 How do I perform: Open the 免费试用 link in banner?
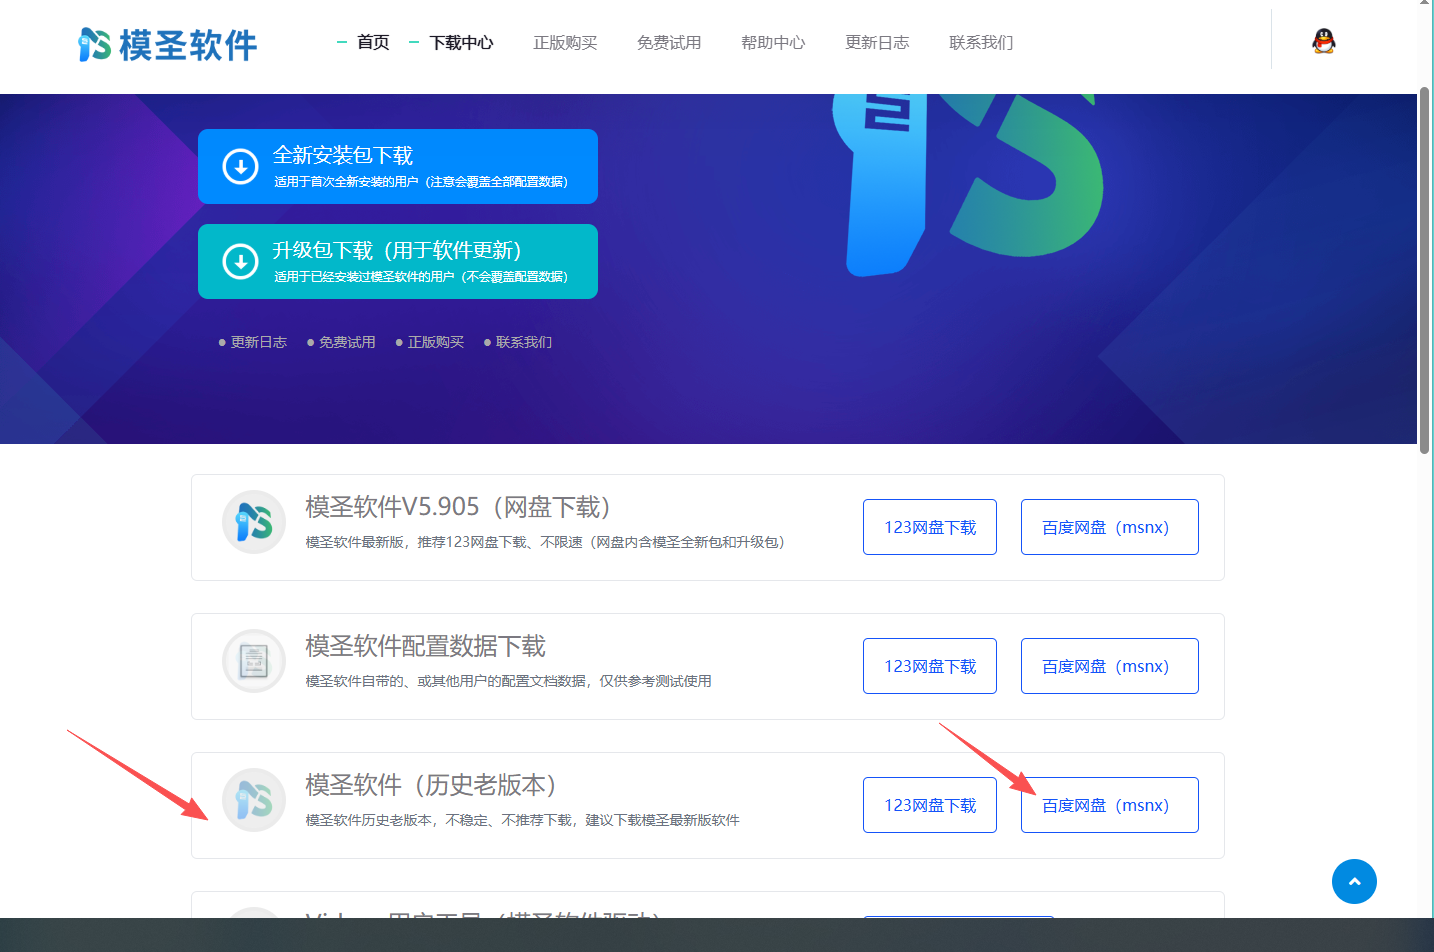pyautogui.click(x=347, y=342)
